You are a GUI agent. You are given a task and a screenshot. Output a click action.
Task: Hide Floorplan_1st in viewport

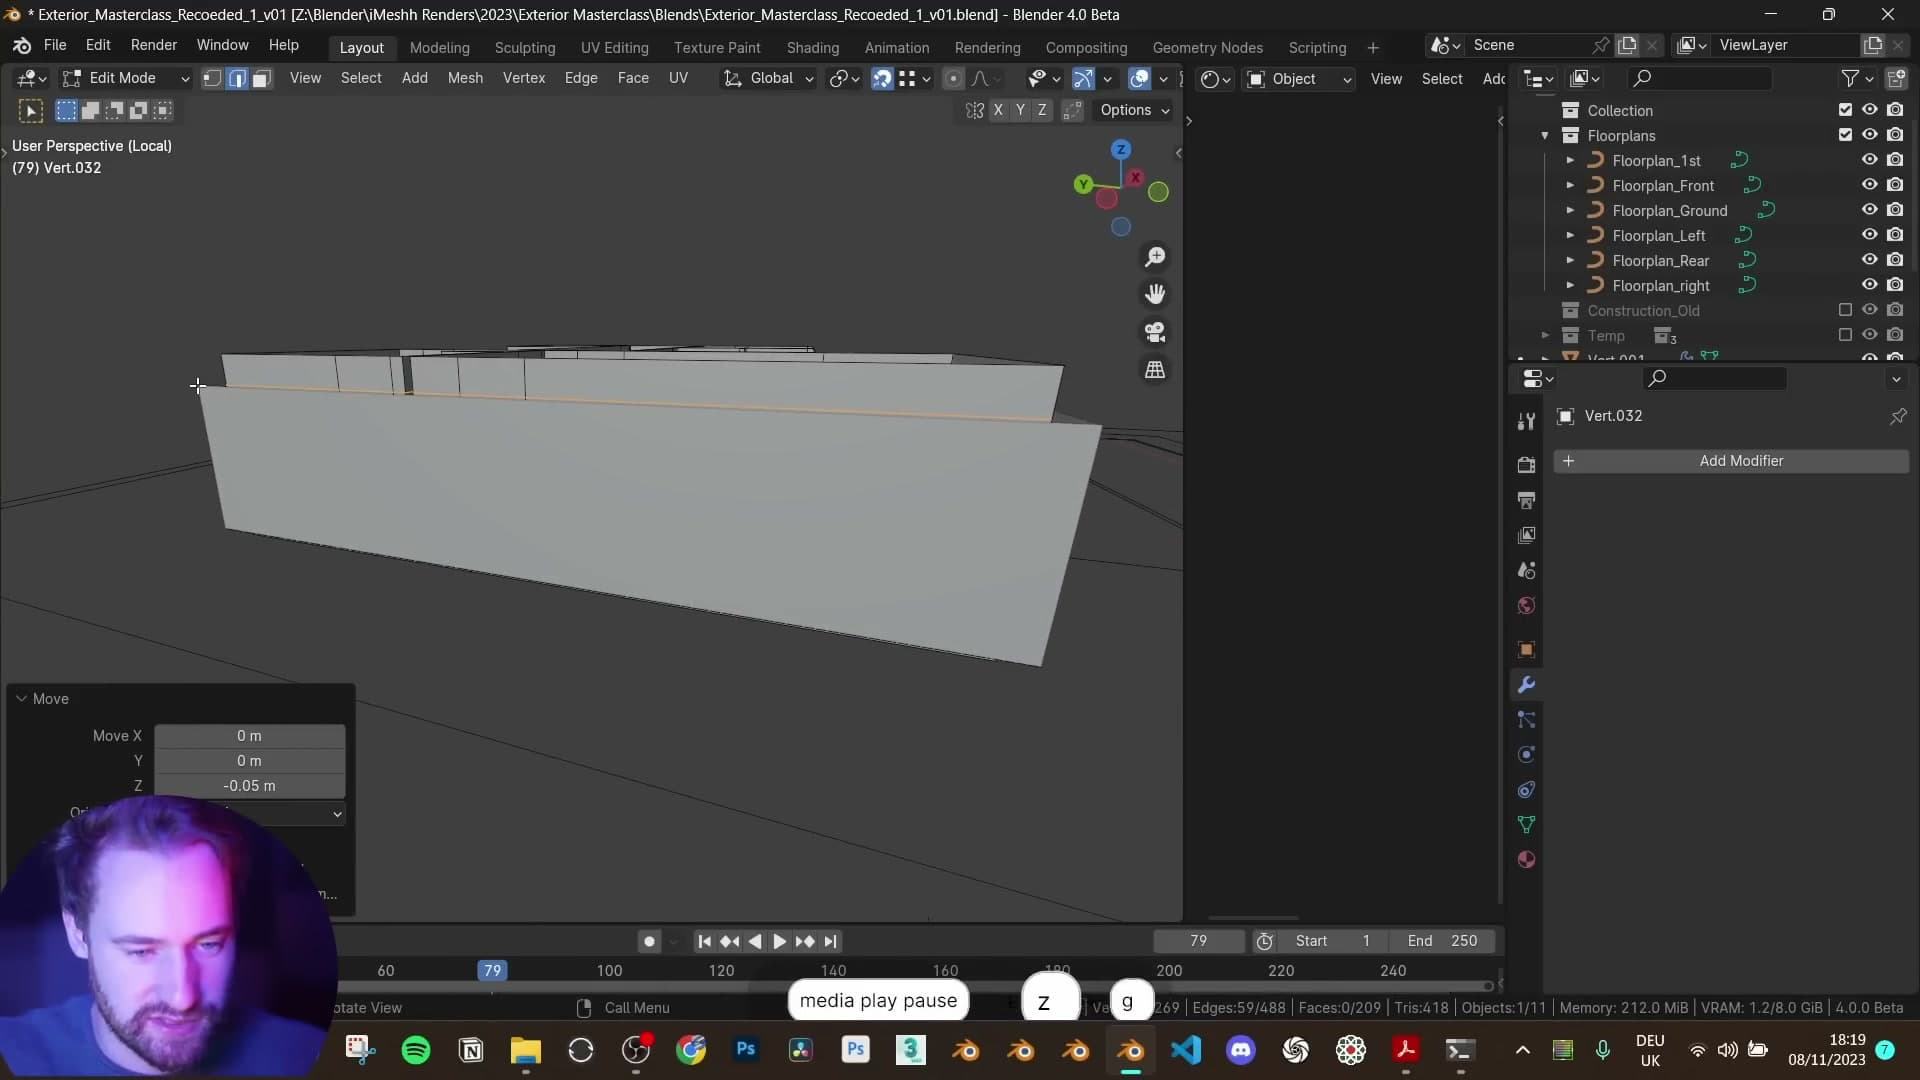coord(1869,160)
